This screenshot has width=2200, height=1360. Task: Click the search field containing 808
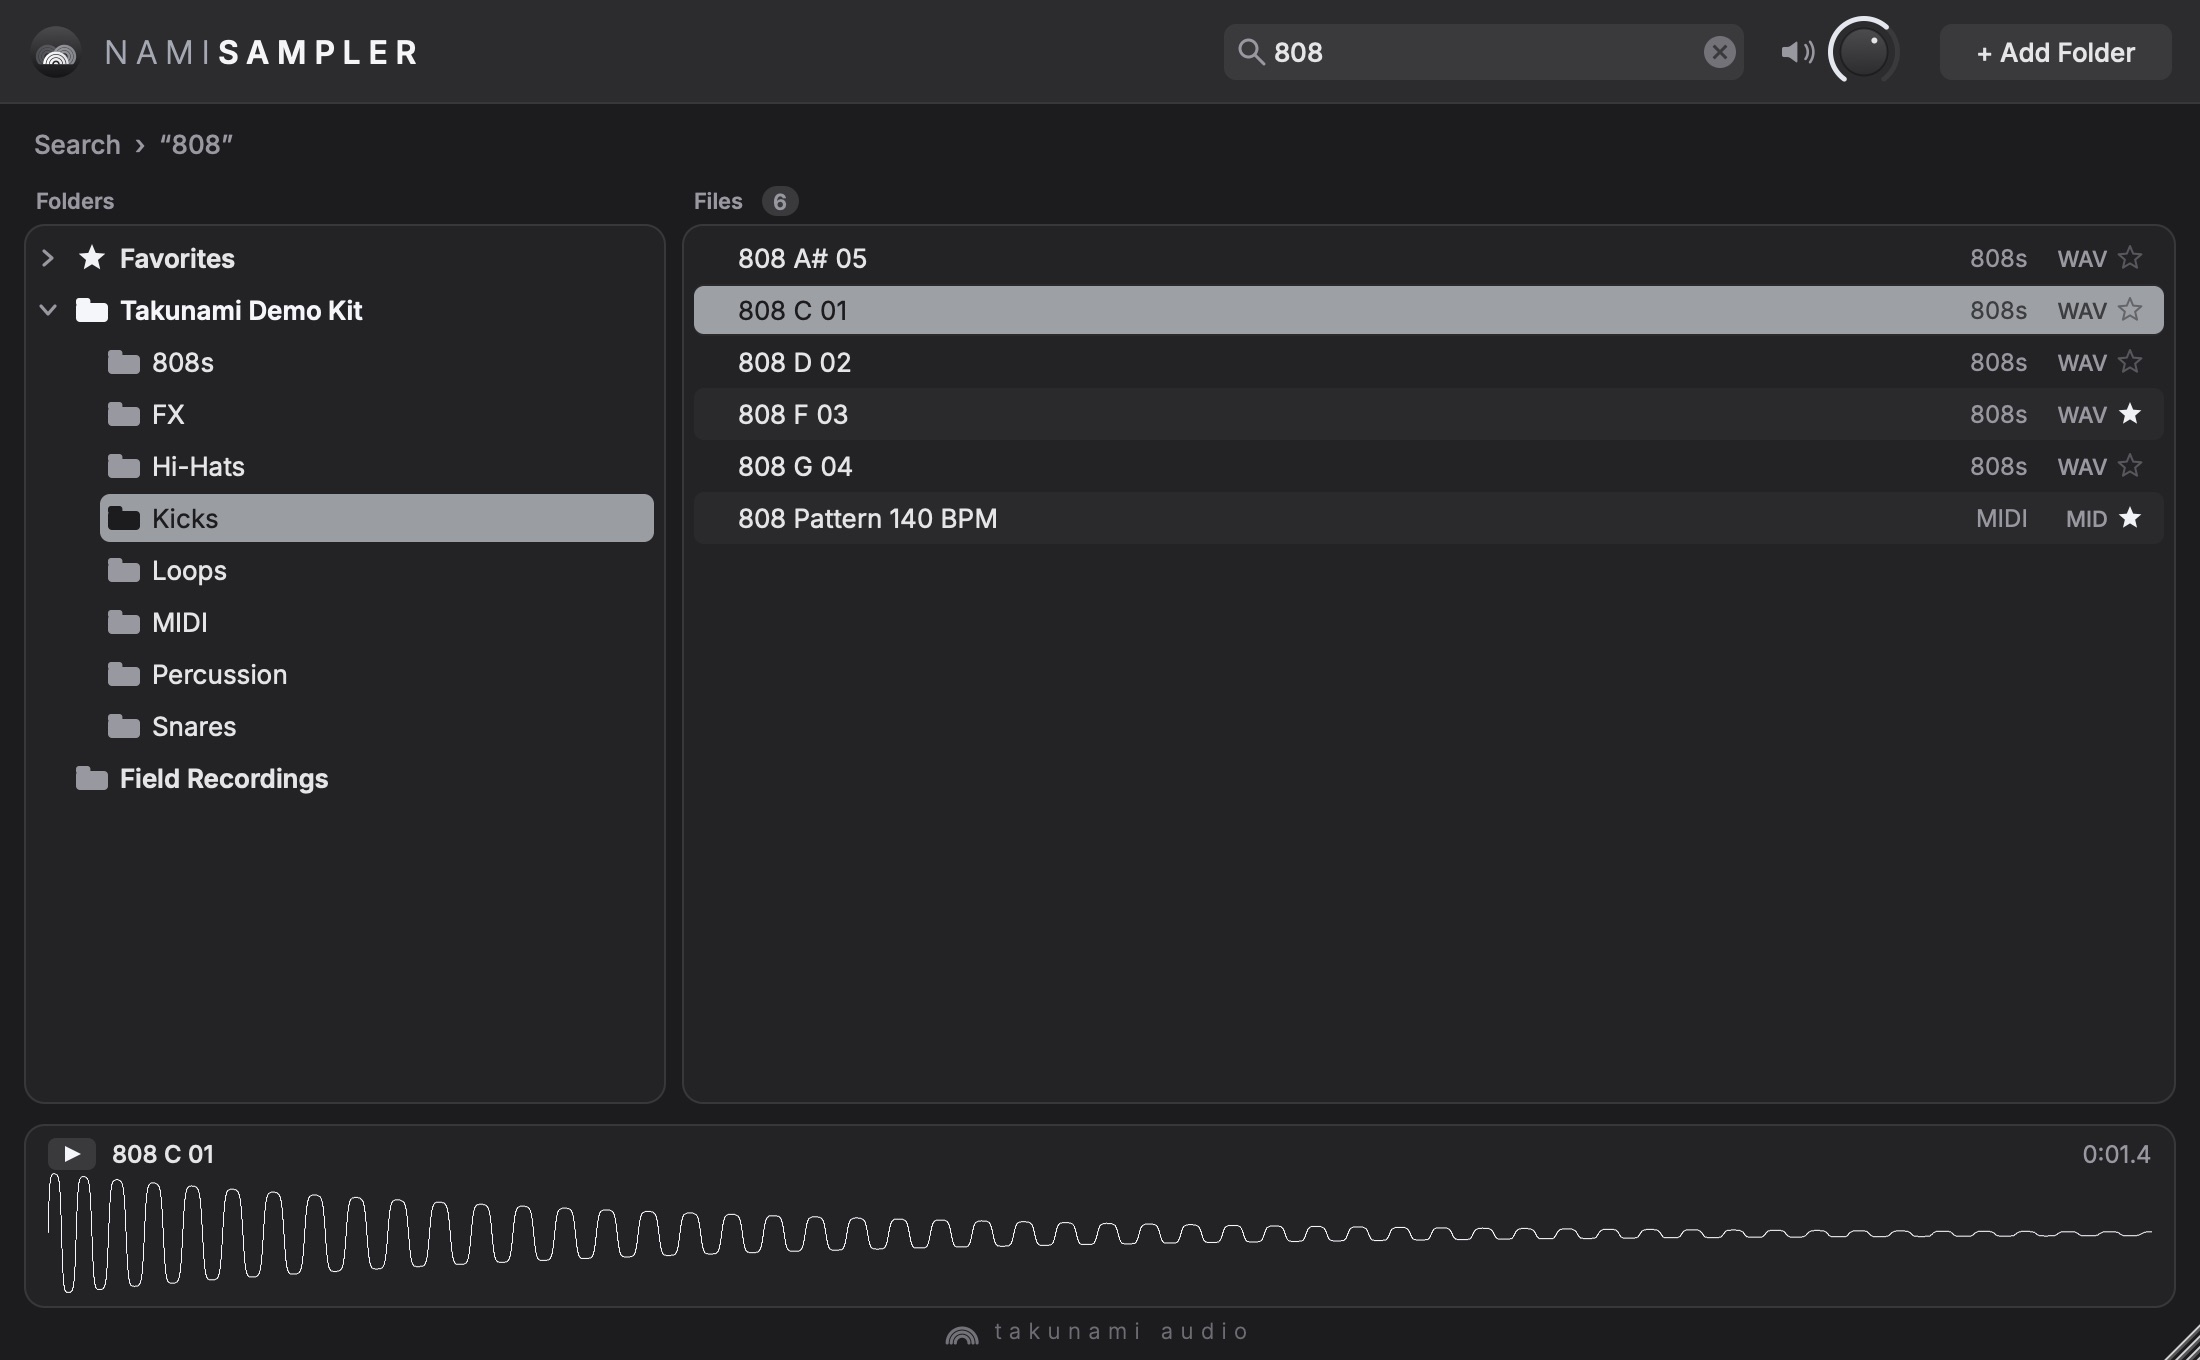[1483, 52]
